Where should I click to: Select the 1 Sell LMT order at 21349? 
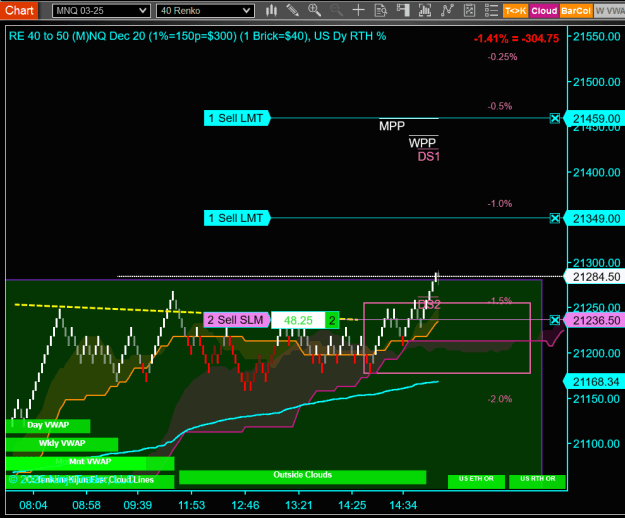click(x=237, y=218)
